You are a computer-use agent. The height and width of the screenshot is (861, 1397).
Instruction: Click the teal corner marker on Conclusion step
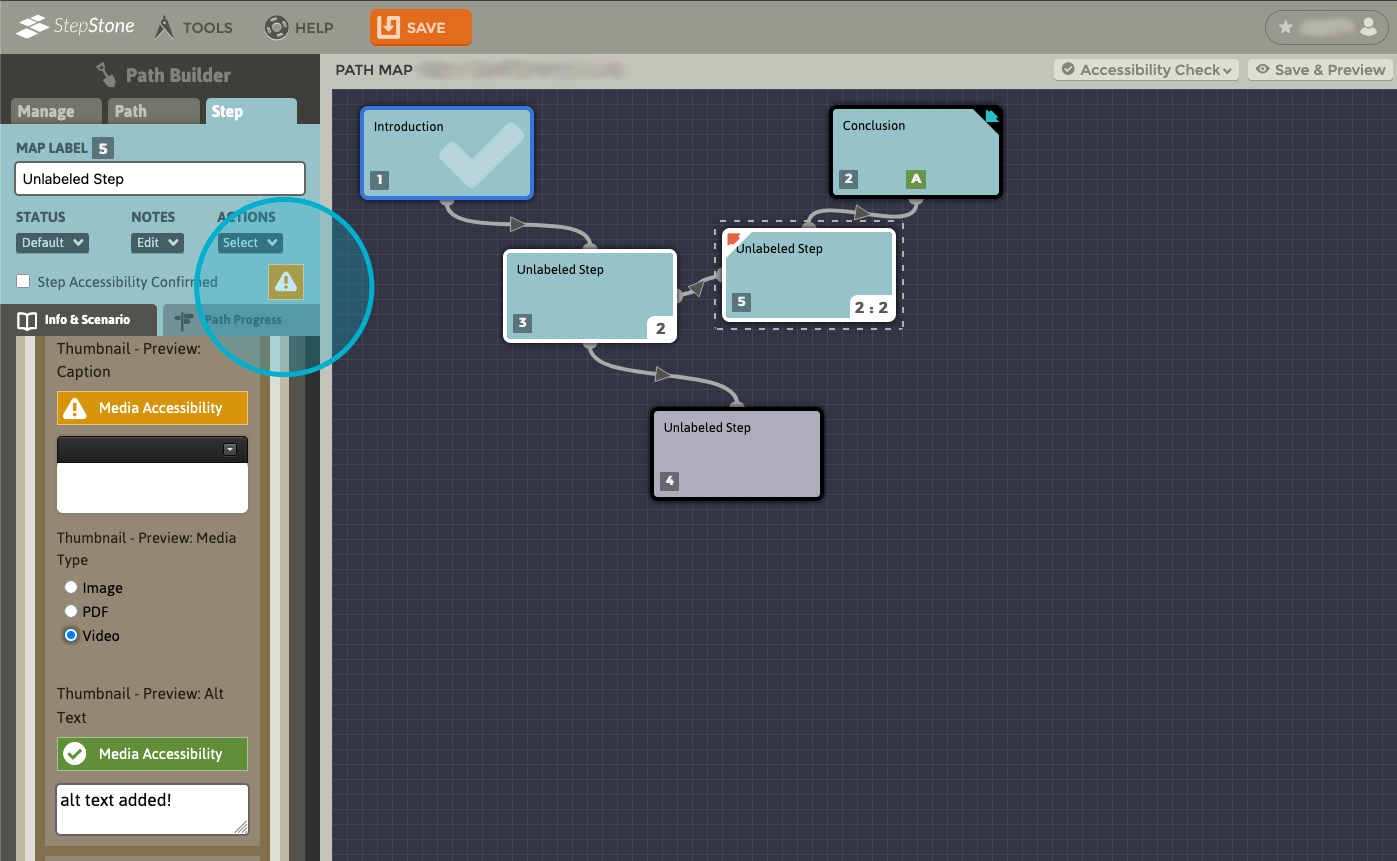991,117
